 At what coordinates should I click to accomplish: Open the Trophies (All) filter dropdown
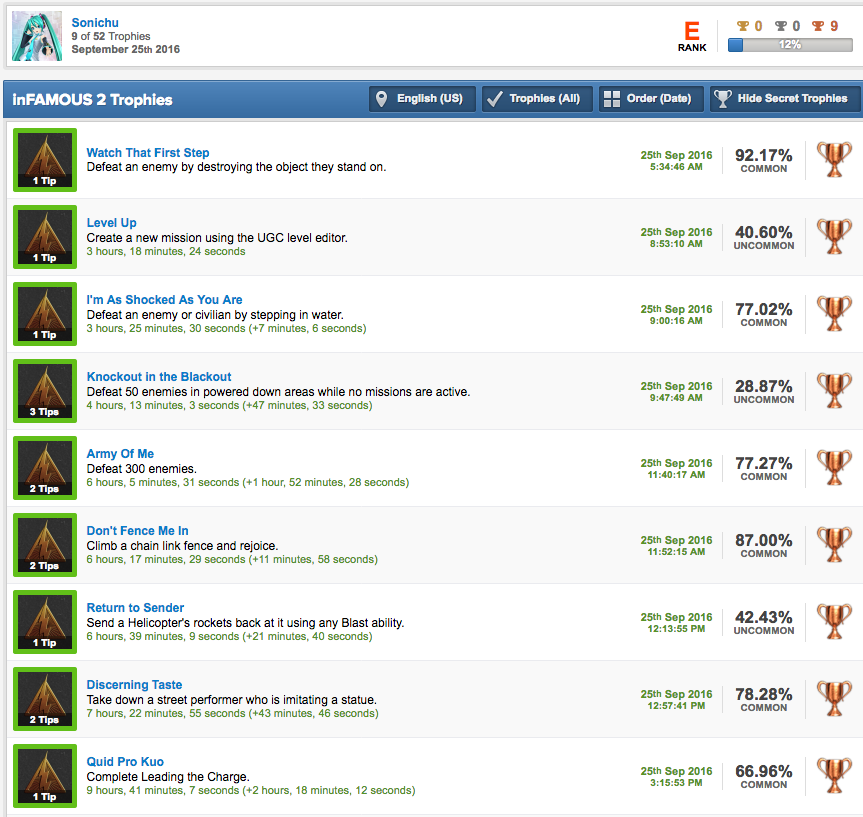pyautogui.click(x=537, y=99)
